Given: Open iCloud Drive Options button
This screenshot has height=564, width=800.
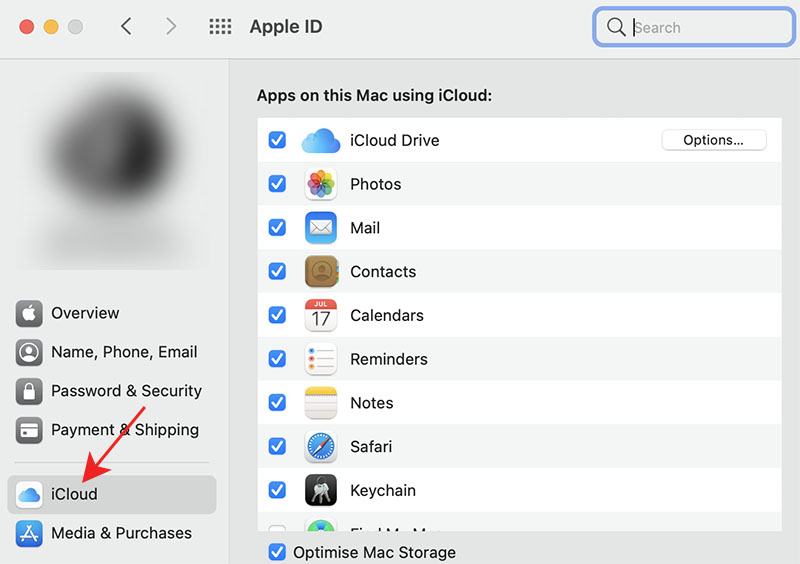Looking at the screenshot, I should (714, 140).
